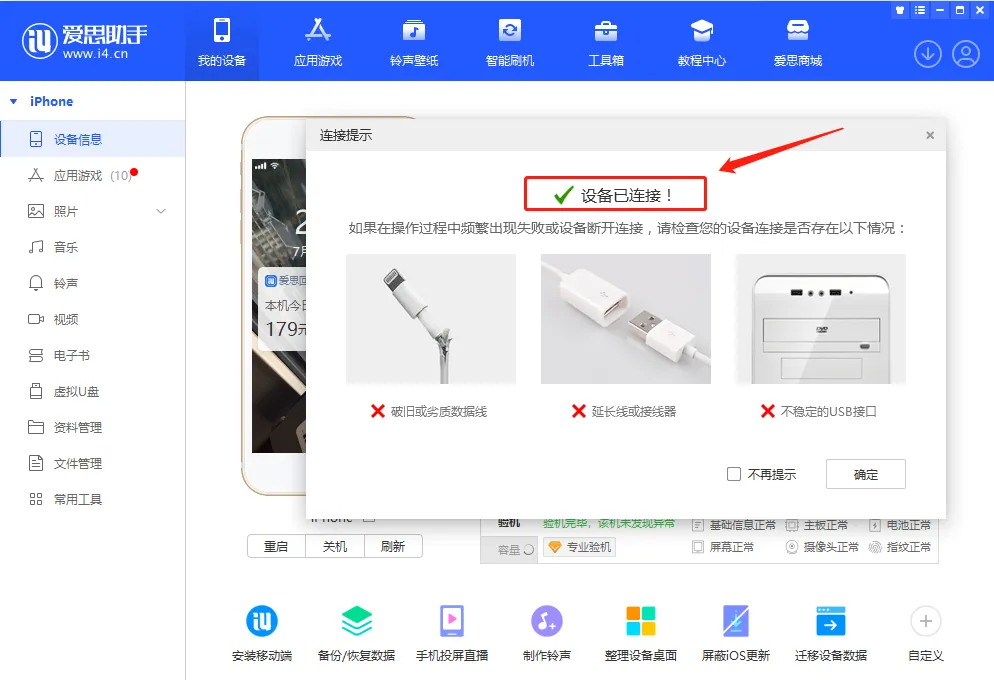Open 资料管理 in the sidebar
Viewport: 994px width, 680px height.
(x=93, y=428)
